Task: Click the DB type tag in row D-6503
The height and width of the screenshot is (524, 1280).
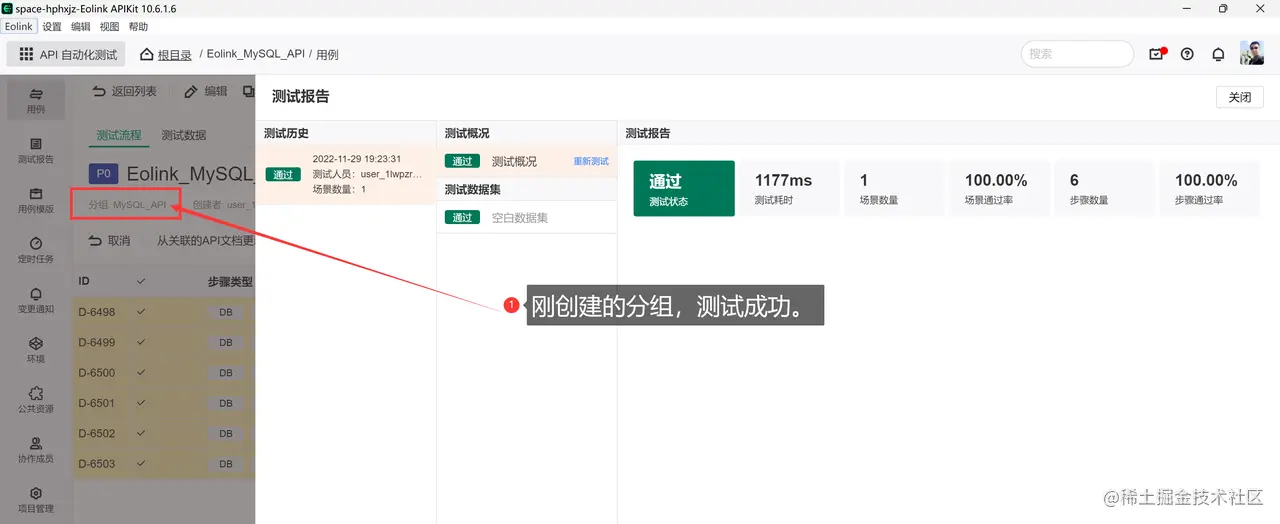Action: pos(226,464)
